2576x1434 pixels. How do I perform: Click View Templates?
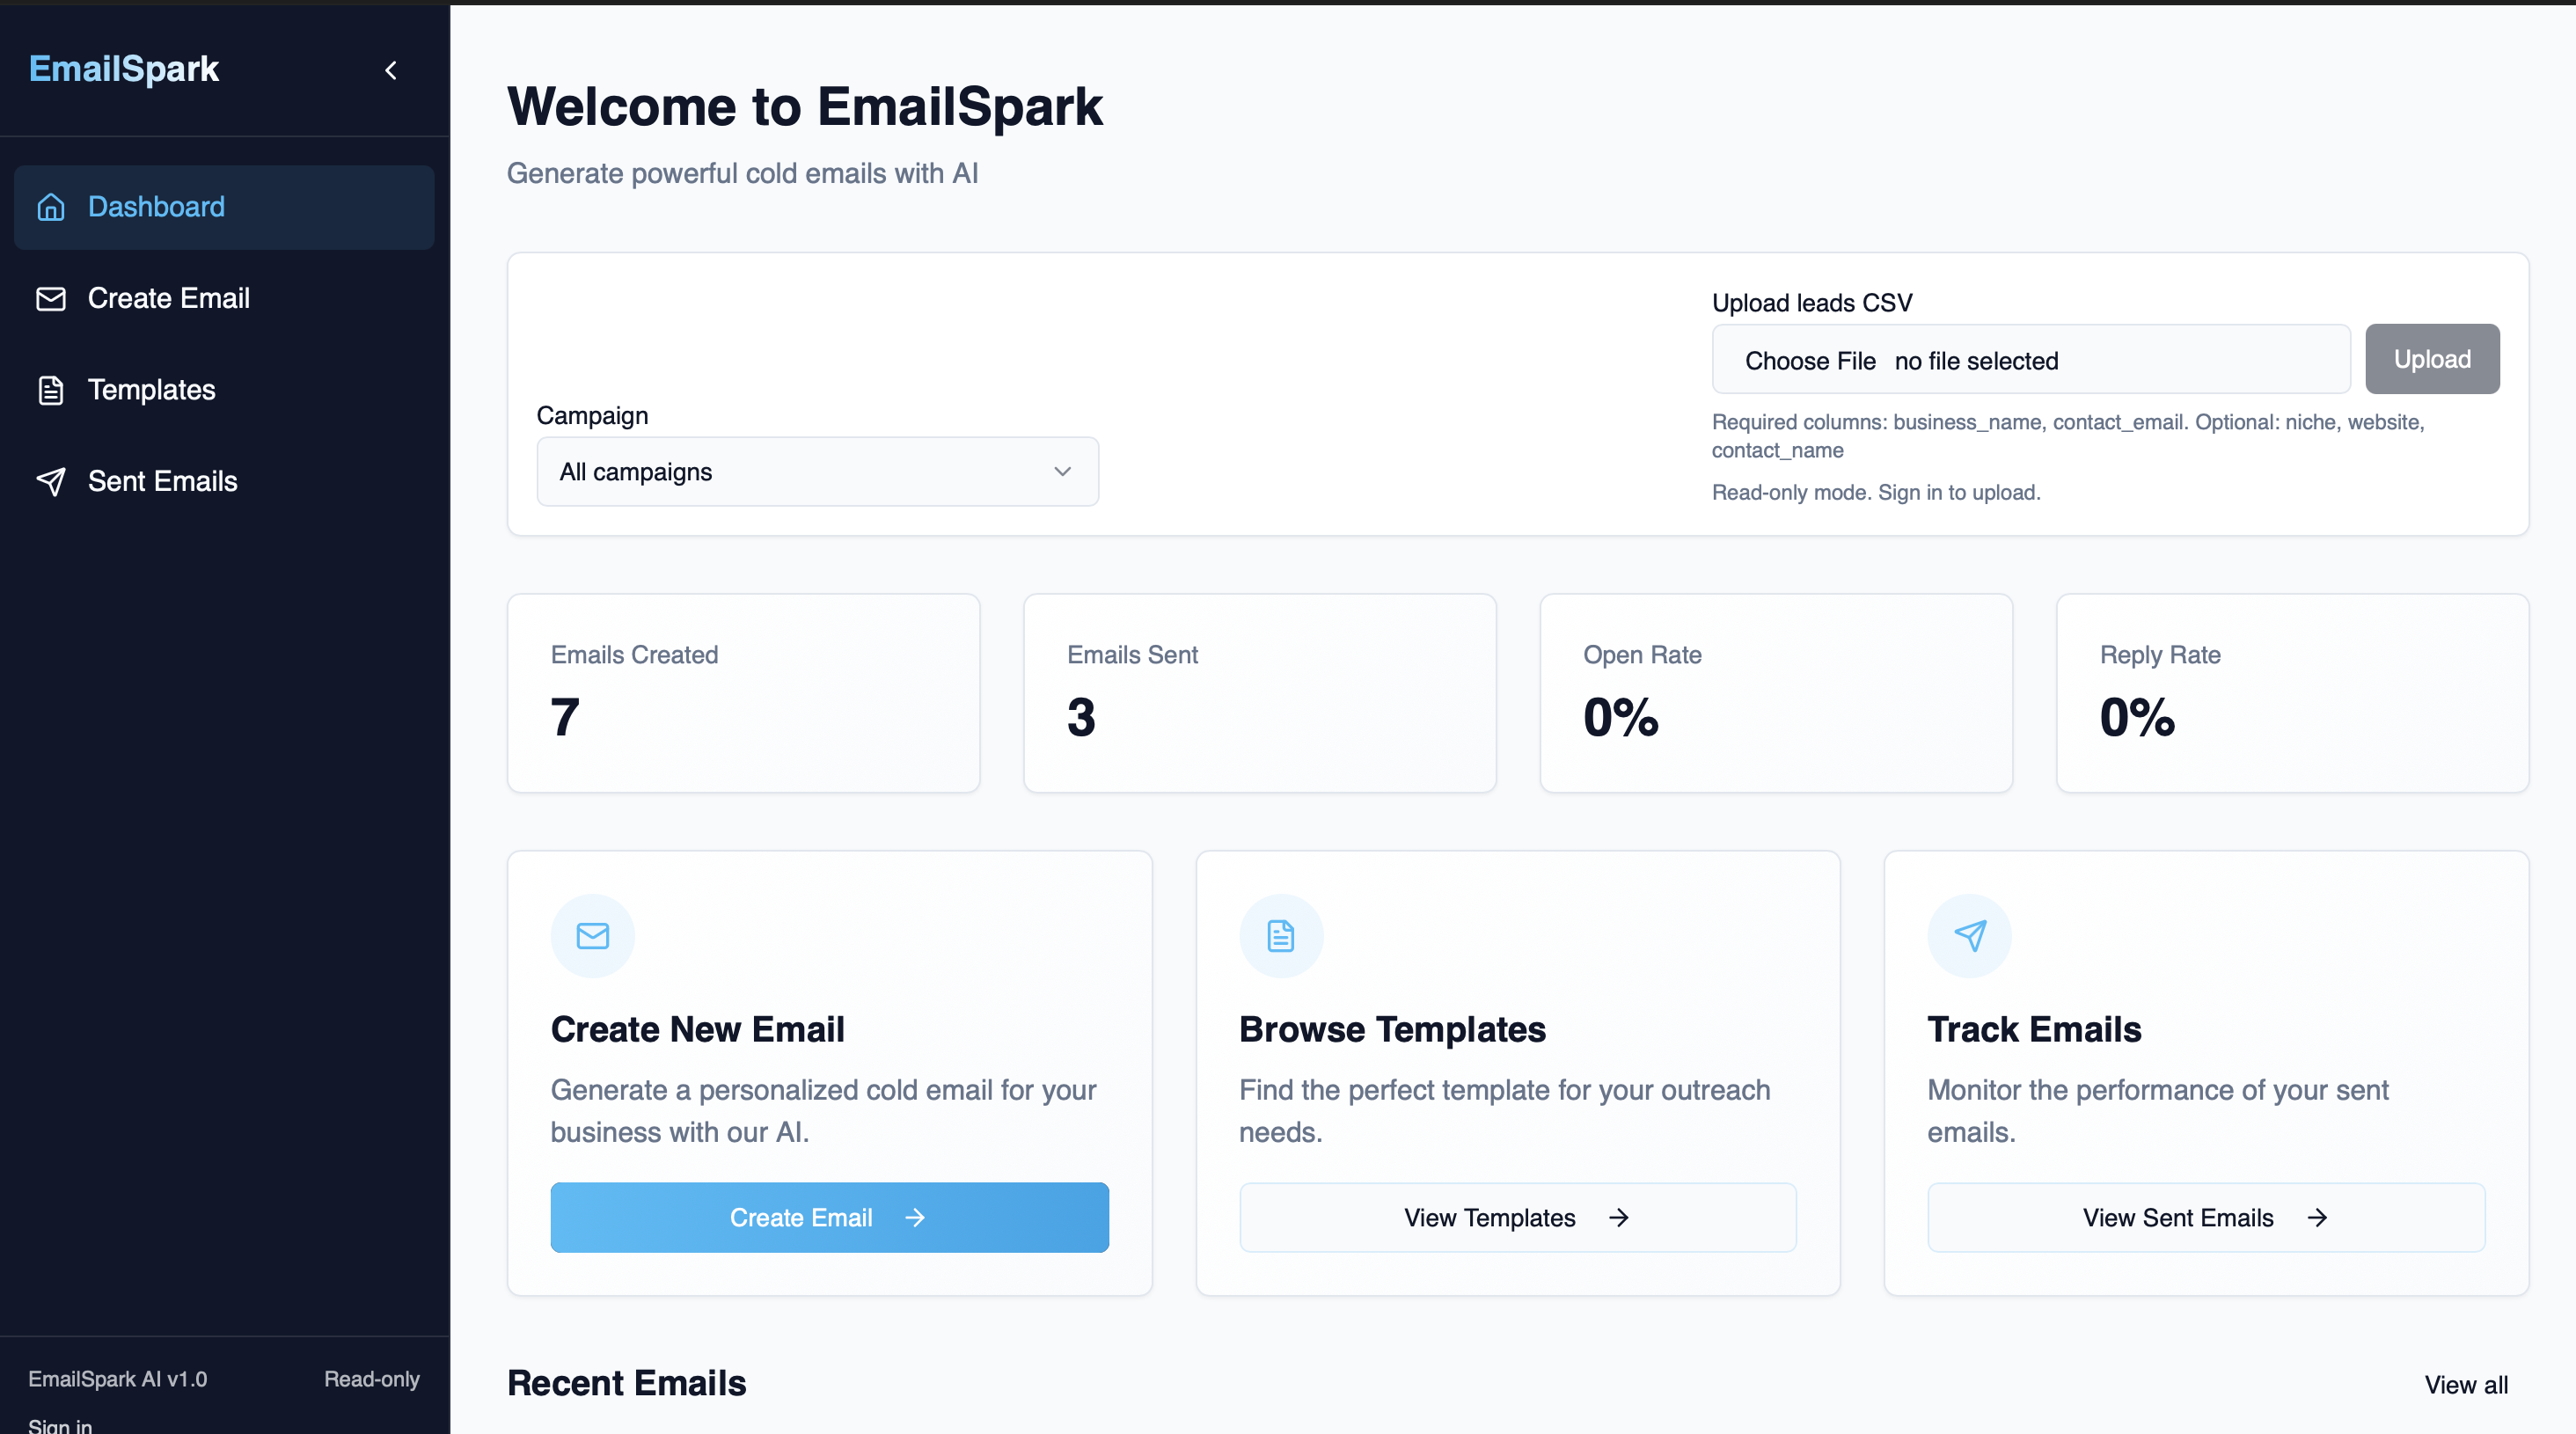[x=1516, y=1217]
